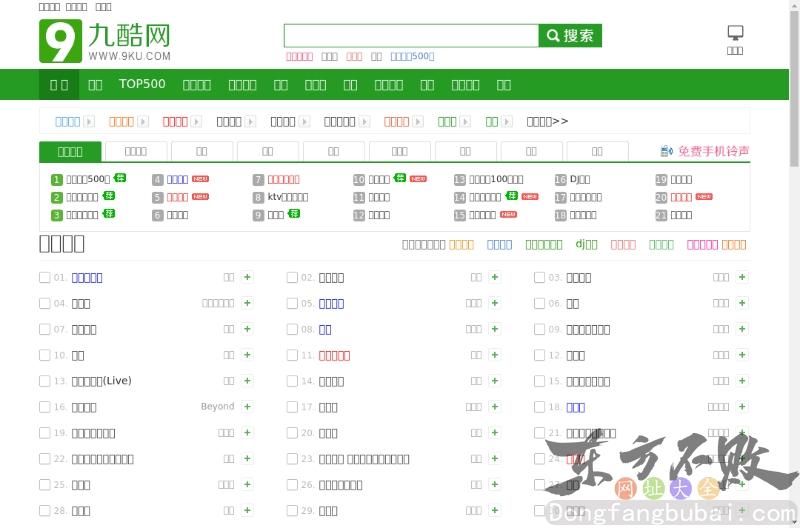Expand arrow beside the light-blue category link

tap(89, 121)
